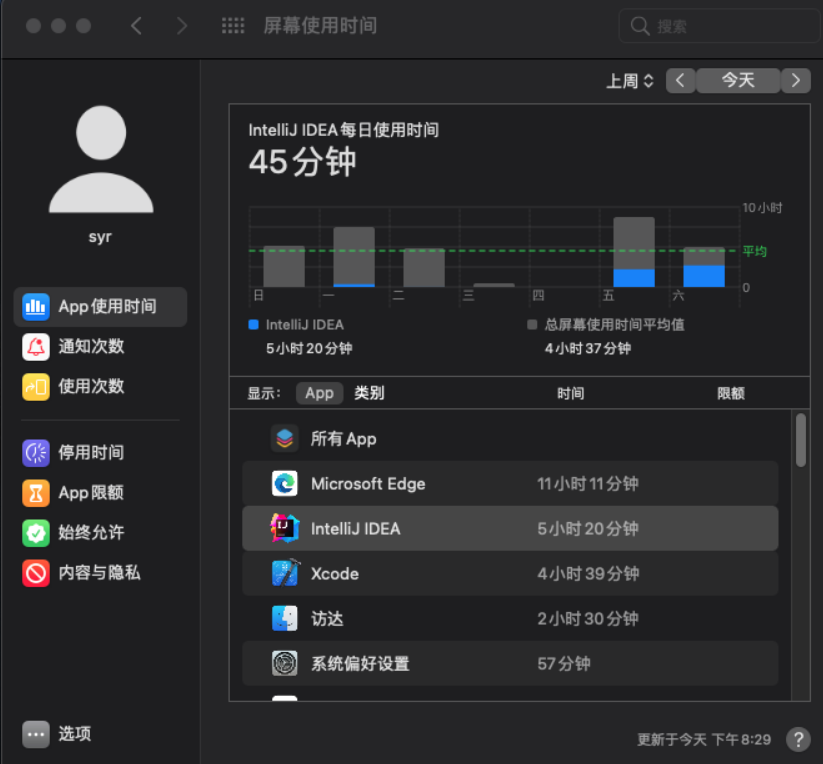Click the 所有 App stacked layers icon
Image resolution: width=823 pixels, height=764 pixels.
pos(284,438)
